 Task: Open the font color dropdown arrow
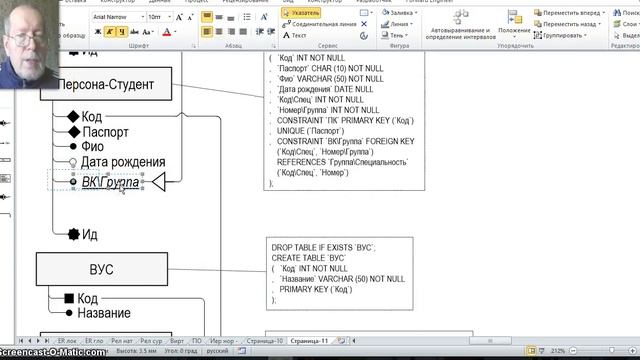coord(176,31)
